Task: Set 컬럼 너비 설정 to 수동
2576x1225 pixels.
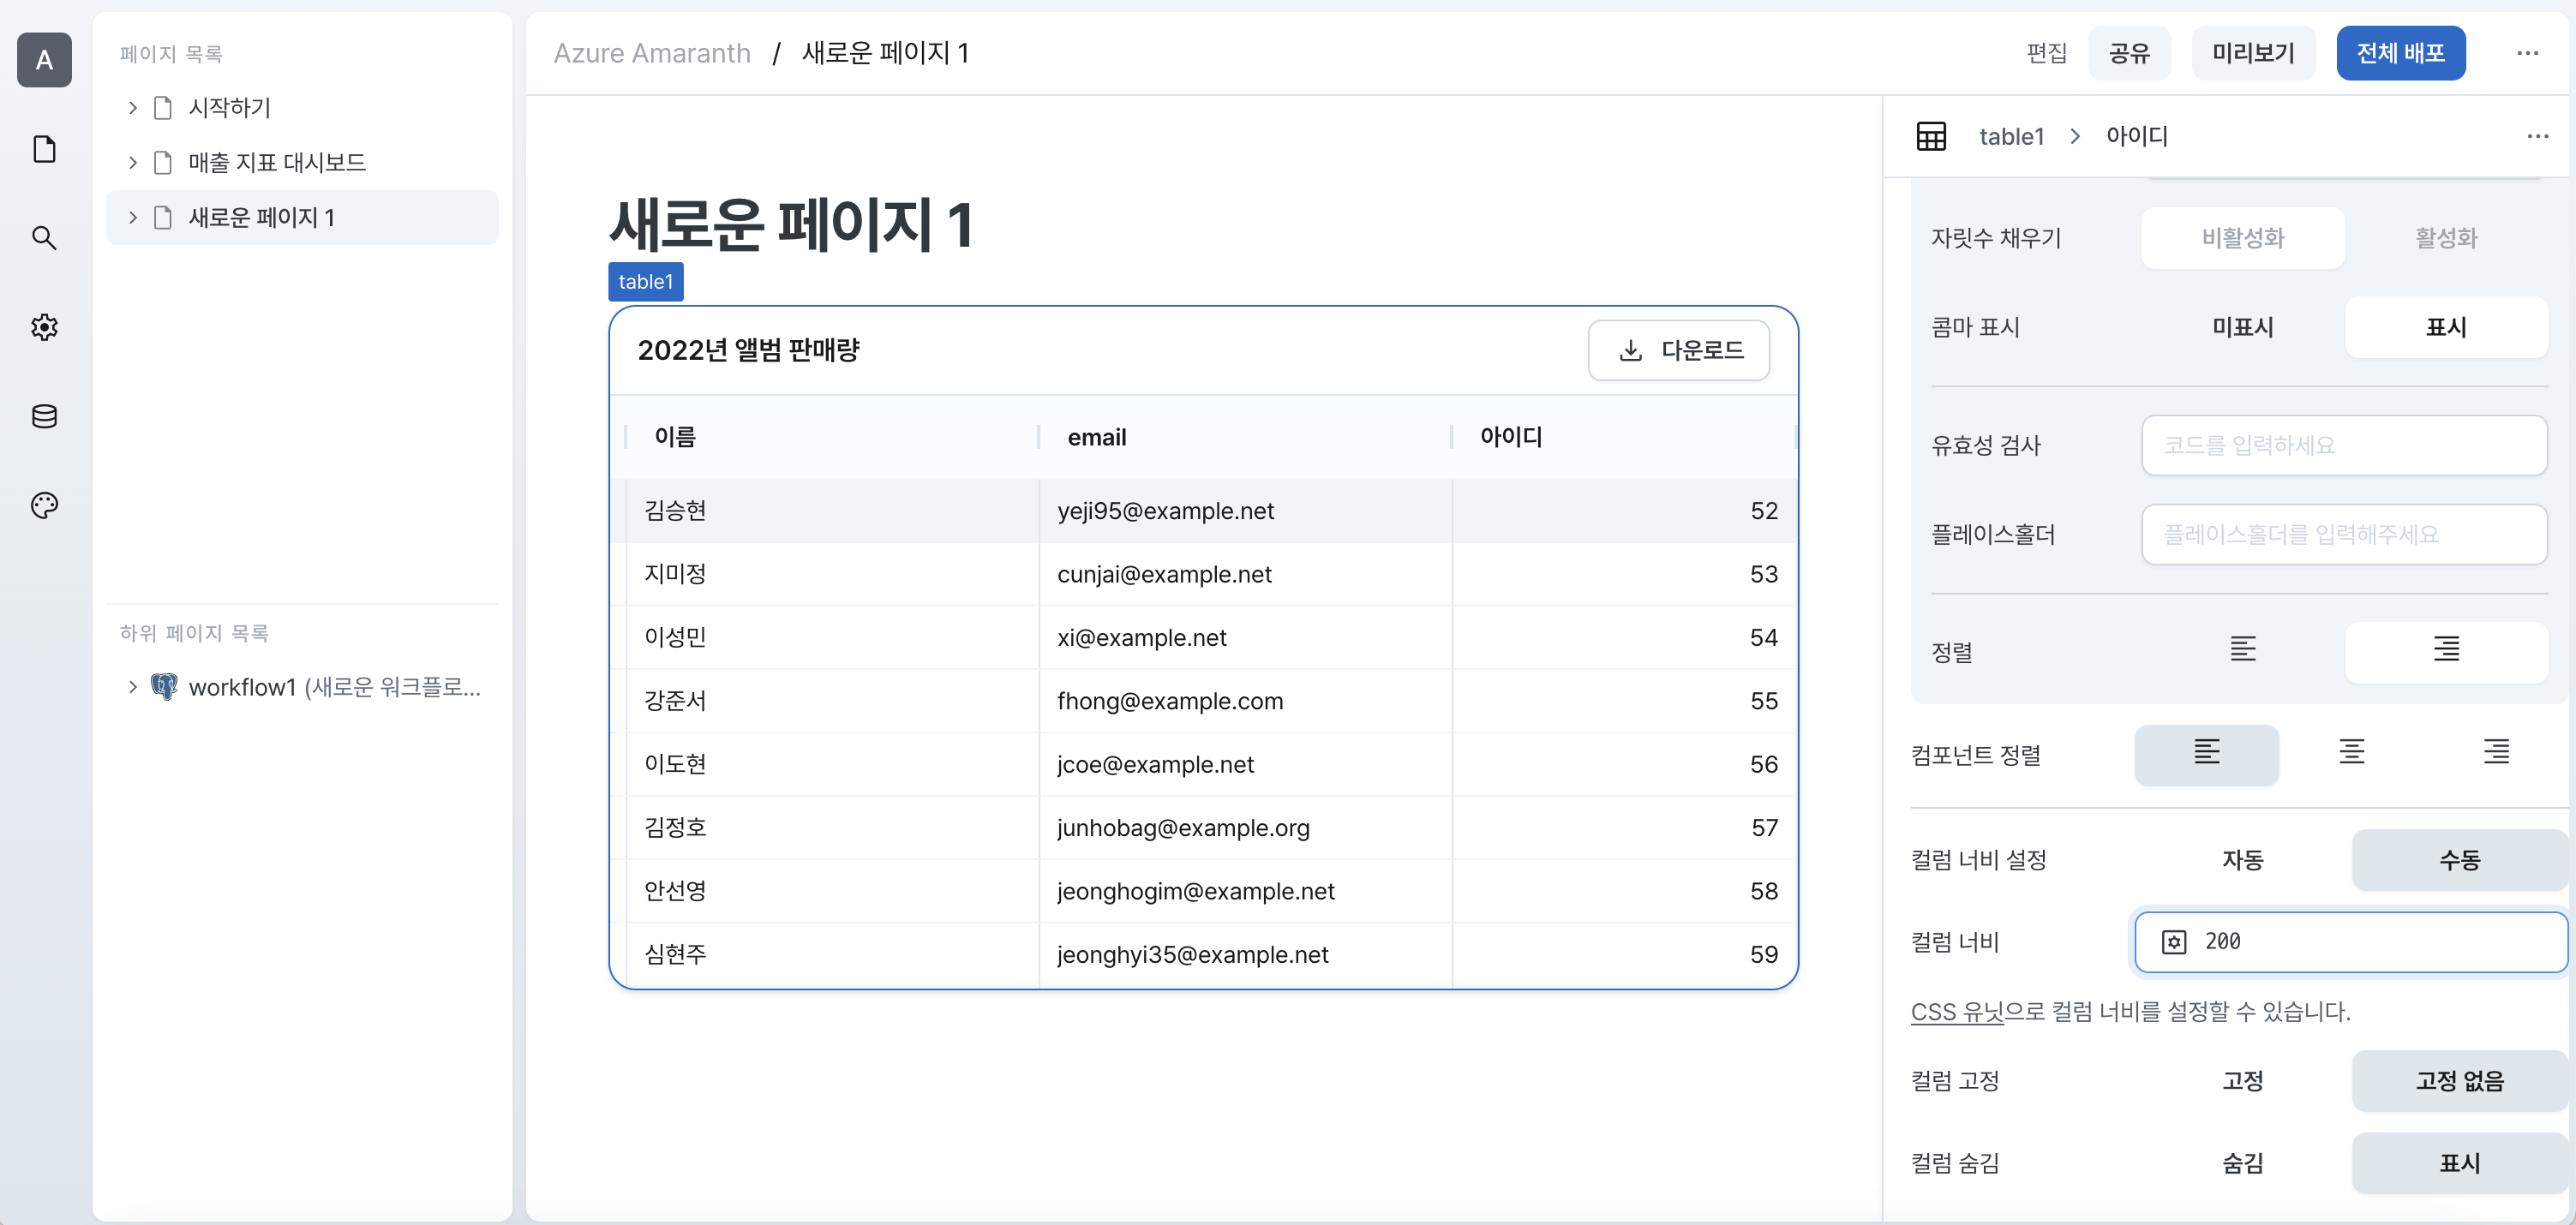Action: 2459,859
